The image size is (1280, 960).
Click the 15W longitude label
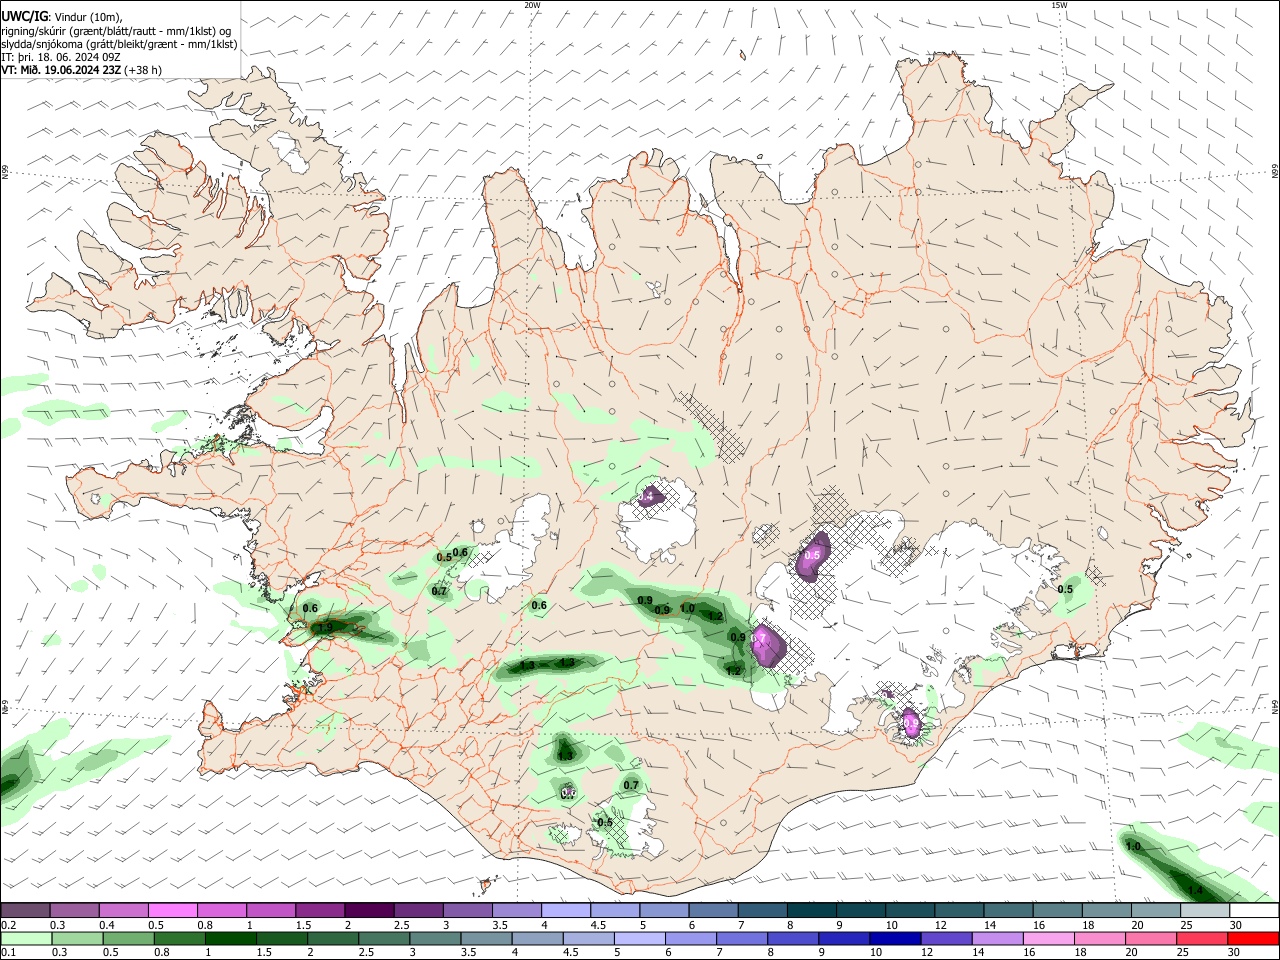(1059, 5)
